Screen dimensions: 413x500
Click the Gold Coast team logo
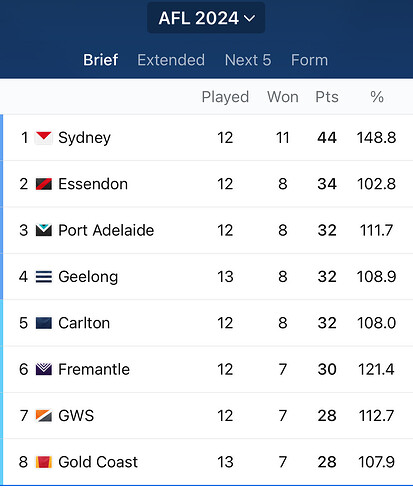[44, 462]
